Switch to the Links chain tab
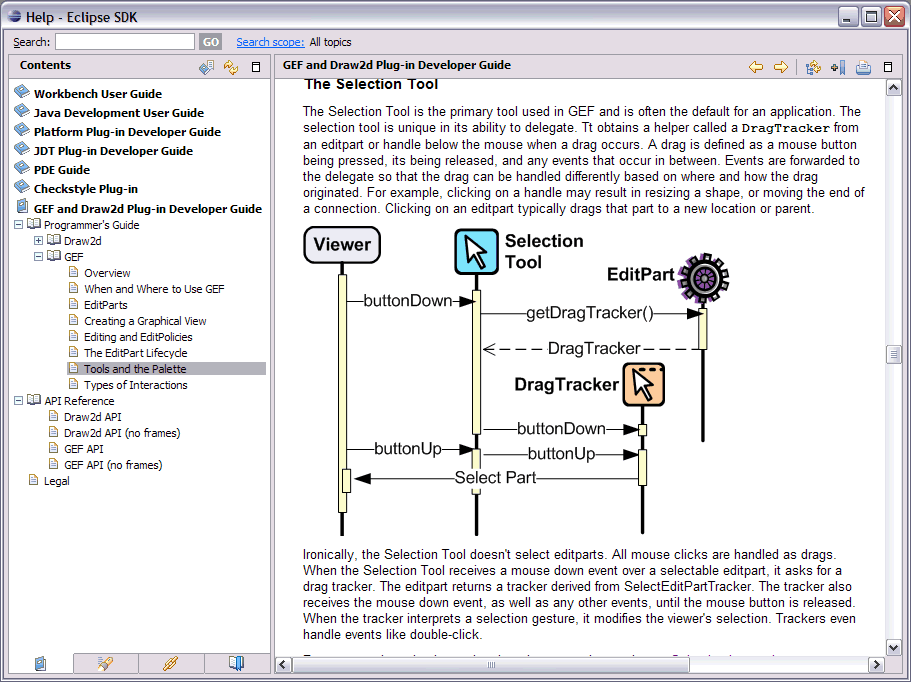 tap(171, 663)
